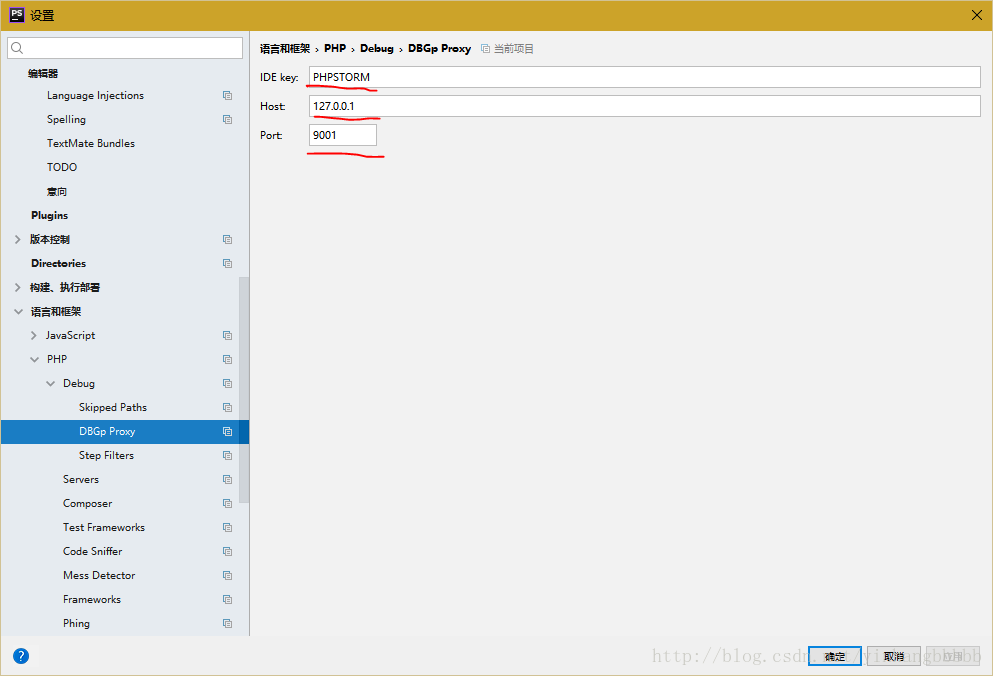Viewport: 993px width, 676px height.
Task: Open TextMate Bundles settings
Action: pos(91,144)
